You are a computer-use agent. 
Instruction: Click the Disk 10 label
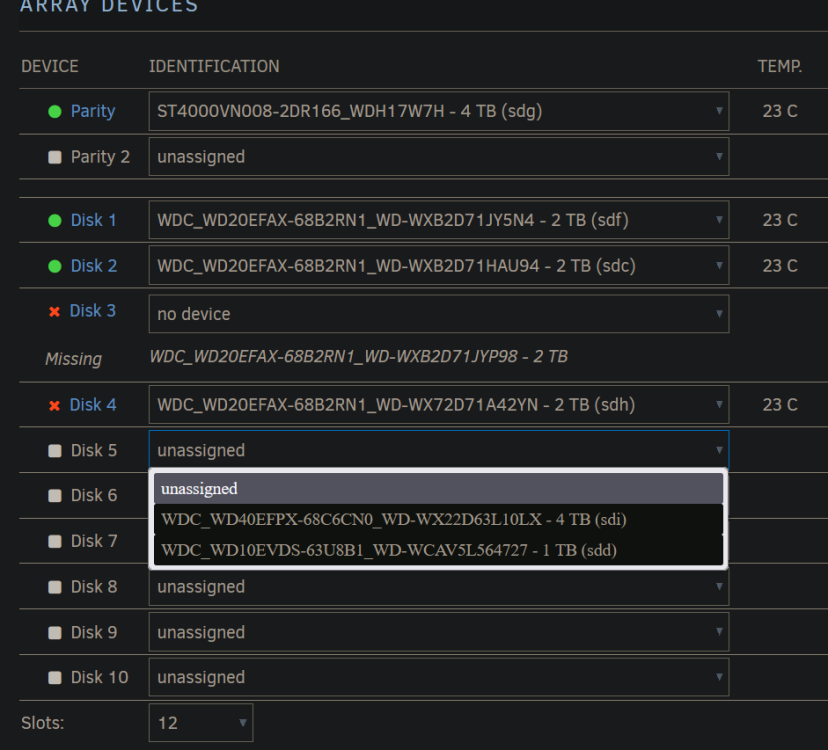point(99,677)
